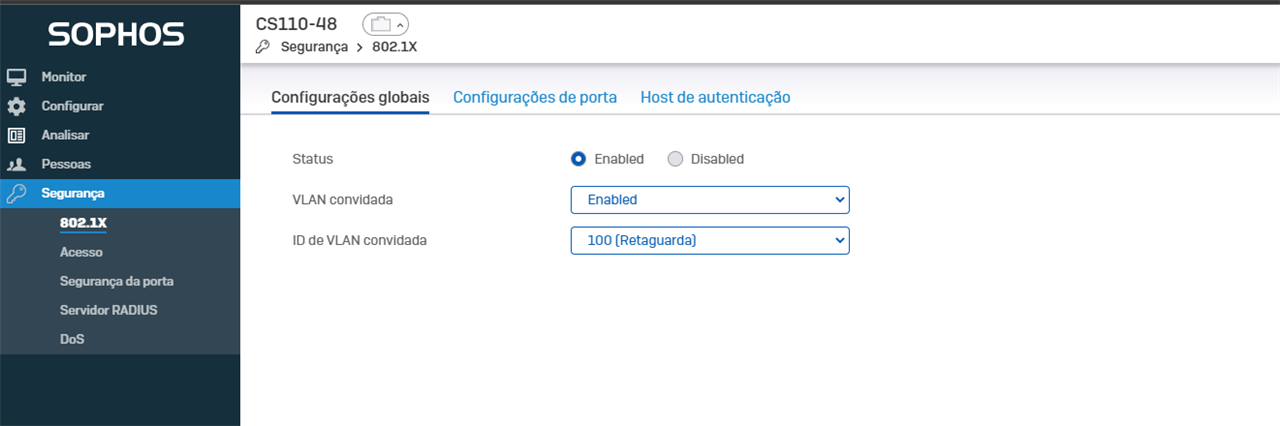The width and height of the screenshot is (1280, 426).
Task: Click the Segurança key icon in sidebar
Action: tap(16, 194)
